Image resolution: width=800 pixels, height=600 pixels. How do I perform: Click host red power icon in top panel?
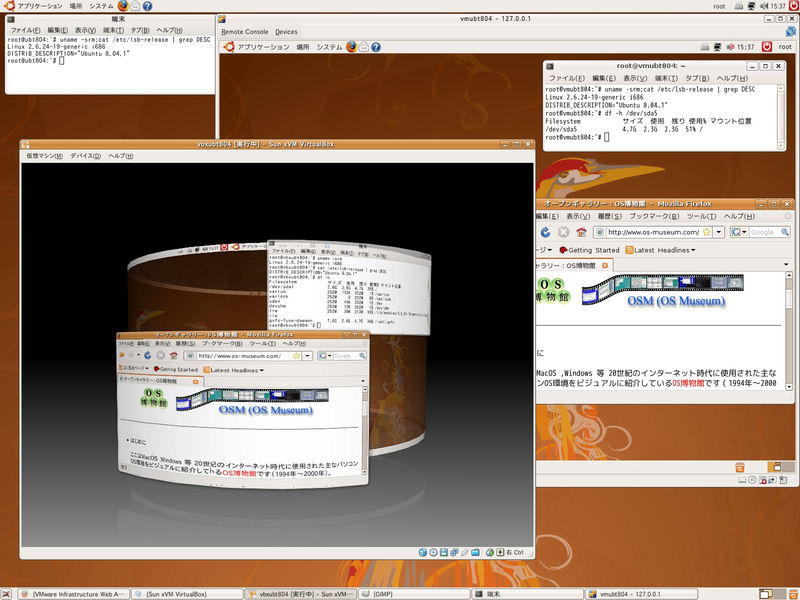click(793, 6)
